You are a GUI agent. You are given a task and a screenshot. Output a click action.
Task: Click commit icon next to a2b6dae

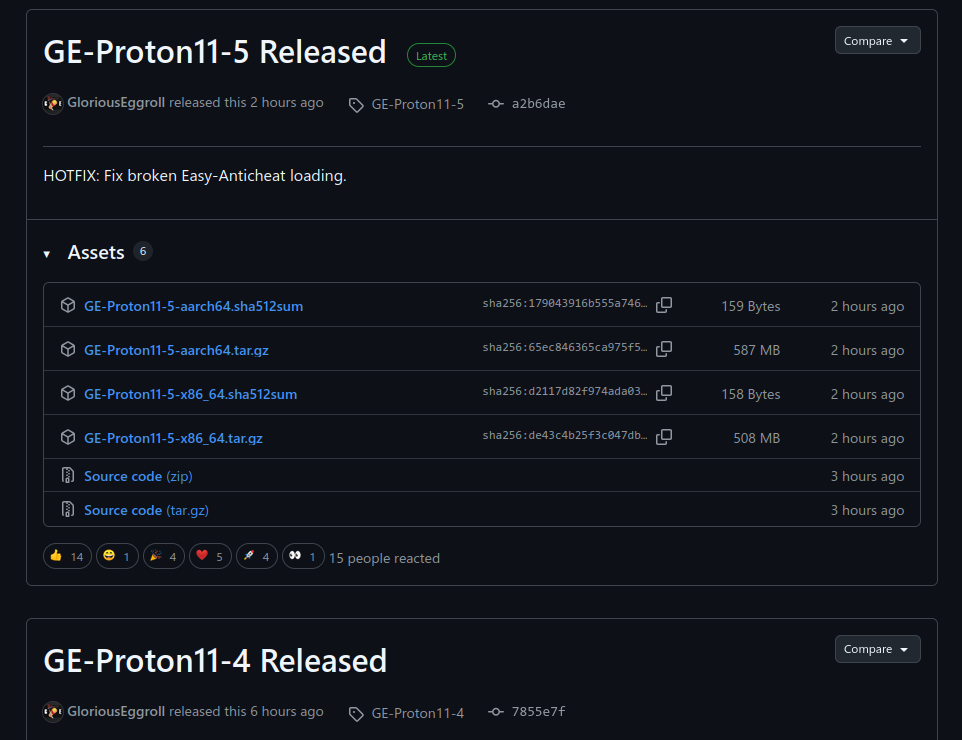tap(496, 104)
